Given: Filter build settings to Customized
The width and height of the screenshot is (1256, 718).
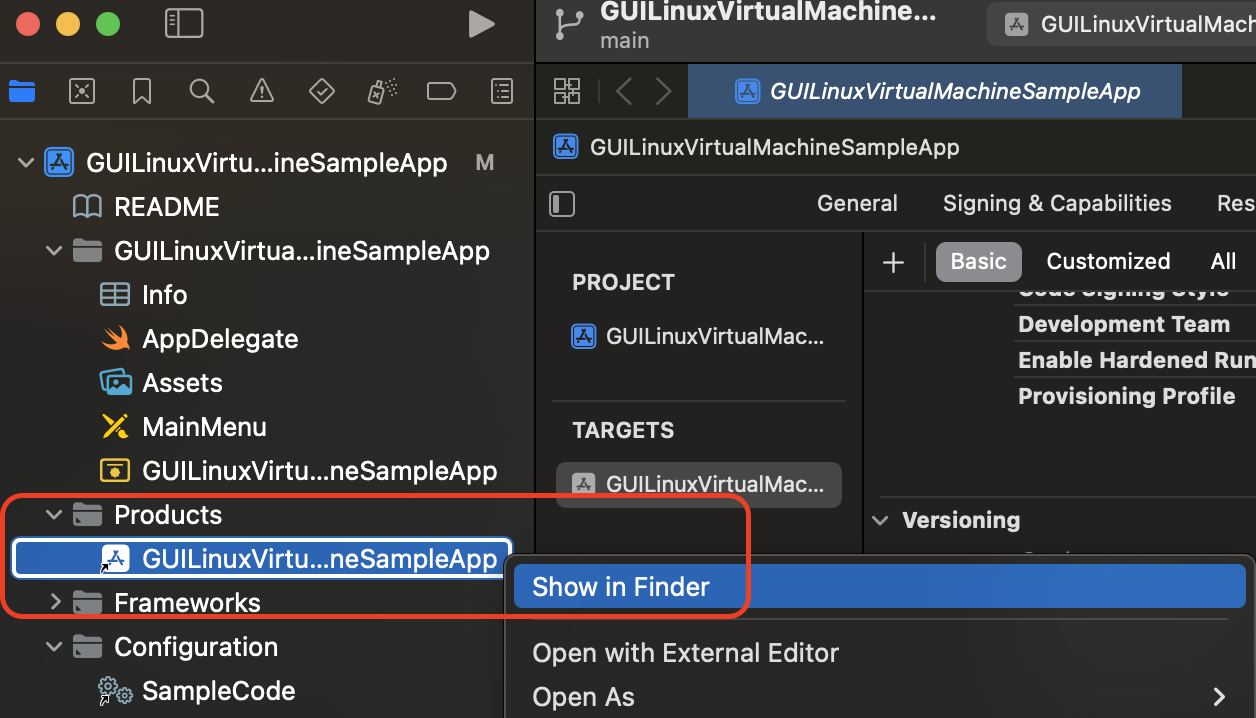Looking at the screenshot, I should coord(1108,262).
